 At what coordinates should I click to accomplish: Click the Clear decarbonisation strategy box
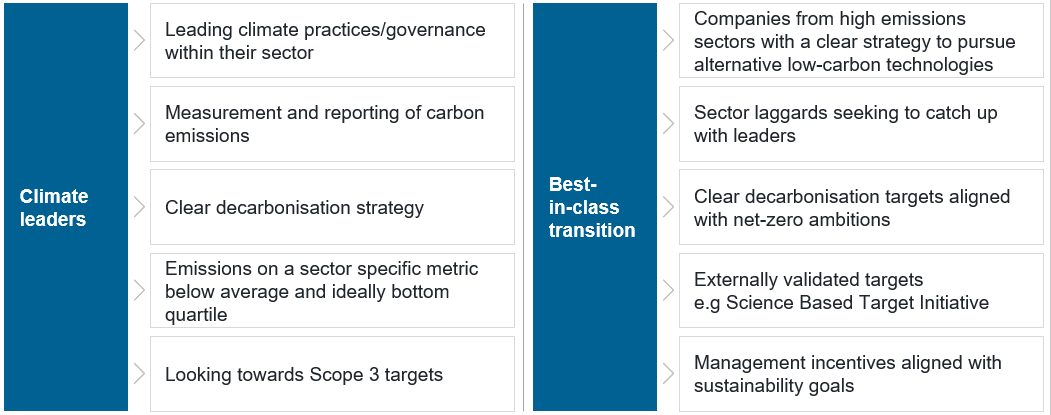pyautogui.click(x=332, y=207)
